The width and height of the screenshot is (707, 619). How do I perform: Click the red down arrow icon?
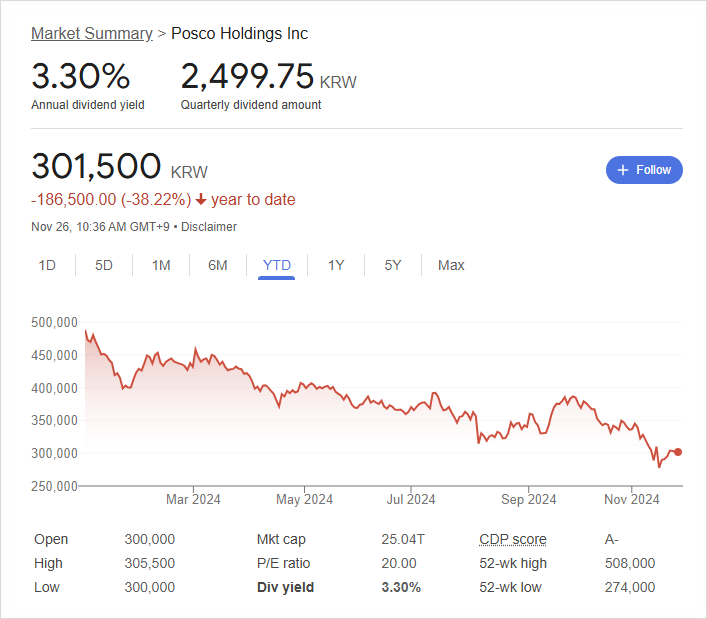(201, 199)
